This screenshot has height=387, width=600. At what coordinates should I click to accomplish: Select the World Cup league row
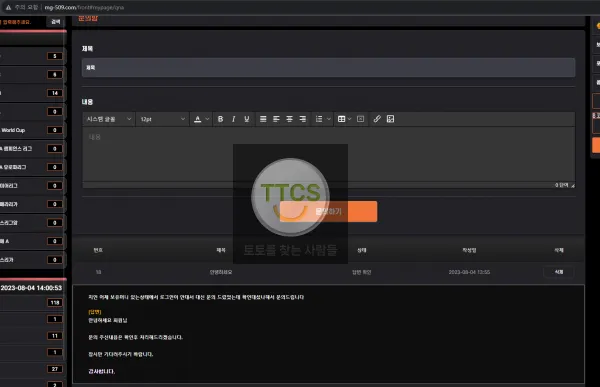[32, 130]
